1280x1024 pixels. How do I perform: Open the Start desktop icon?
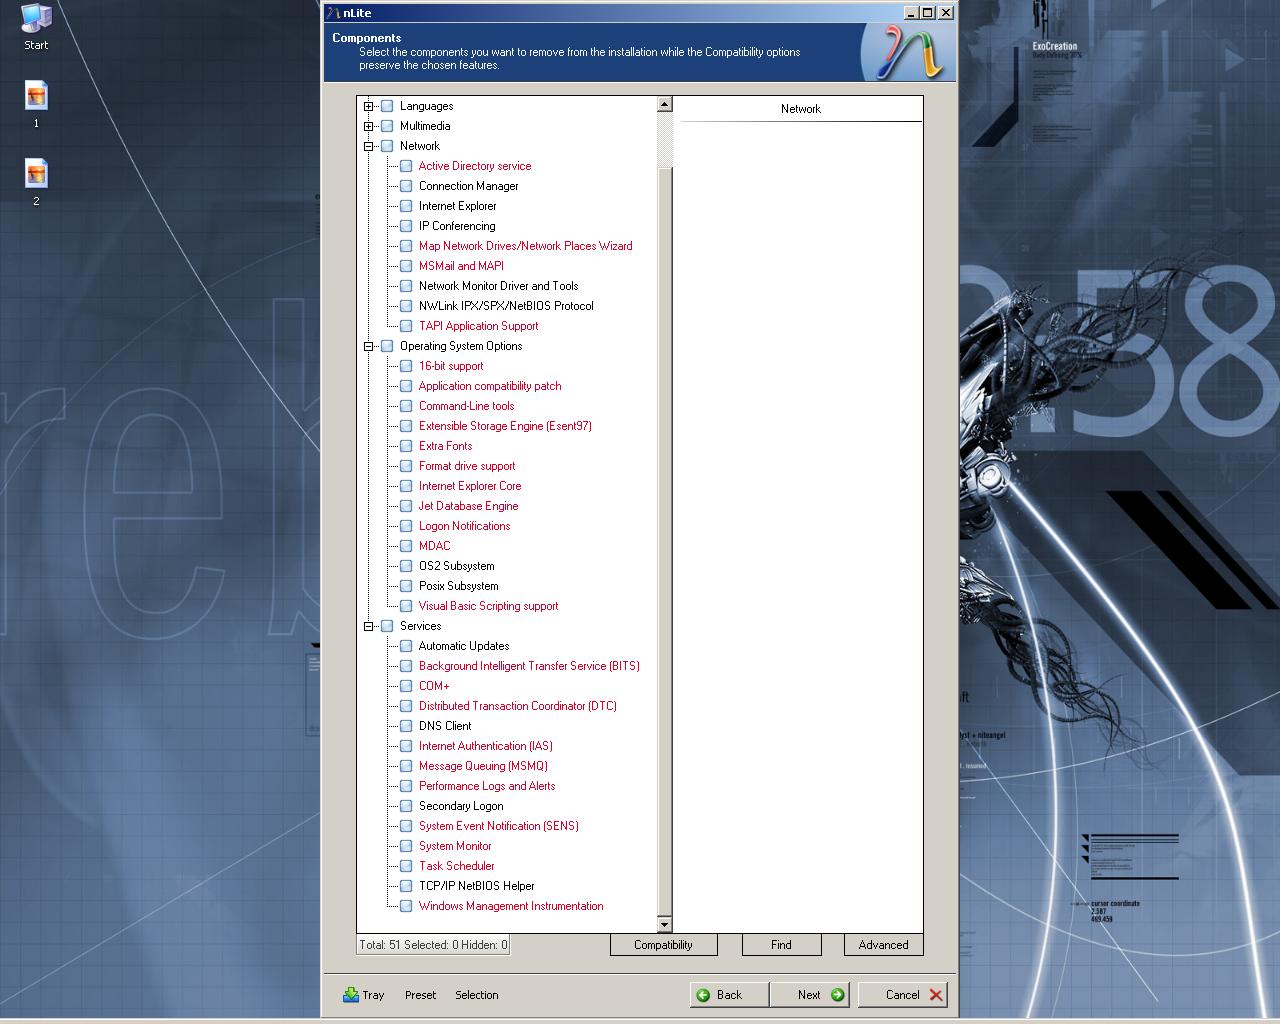click(36, 27)
